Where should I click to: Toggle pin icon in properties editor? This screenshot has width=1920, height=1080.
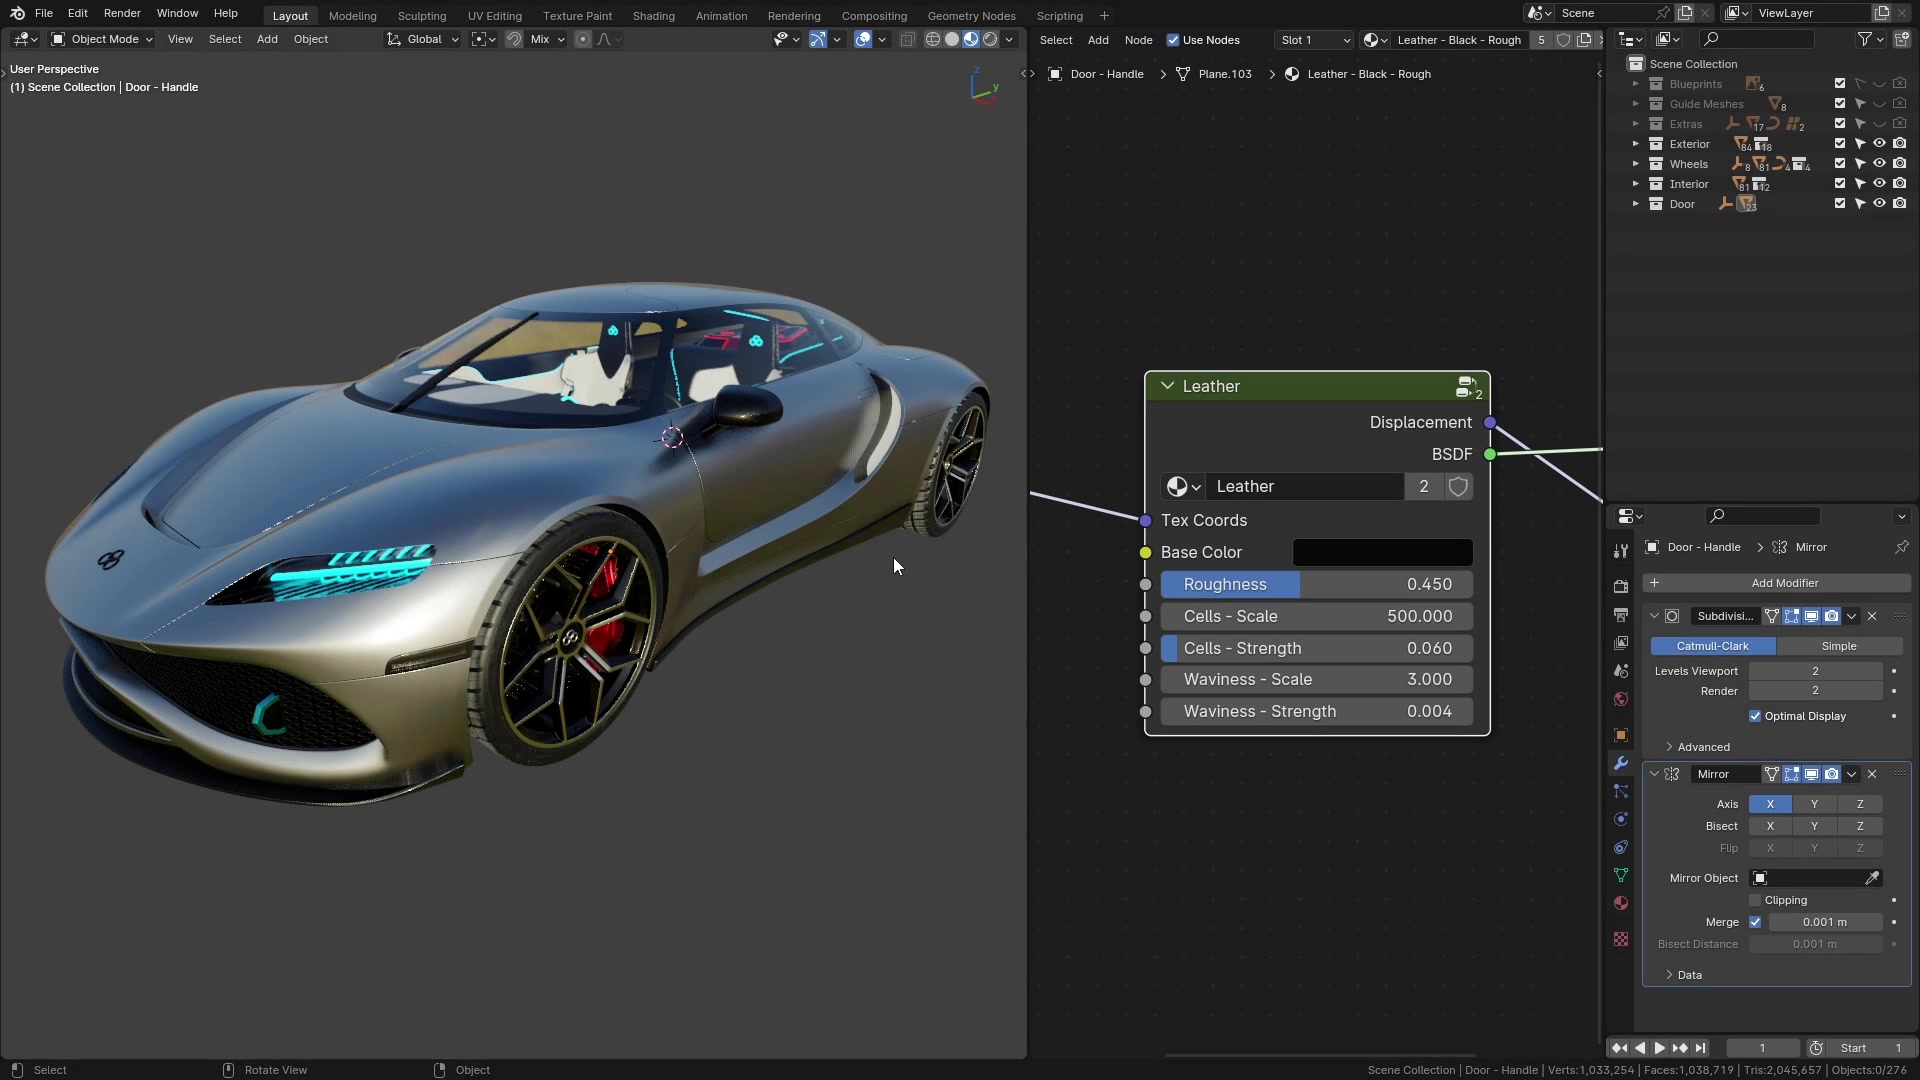click(1901, 547)
